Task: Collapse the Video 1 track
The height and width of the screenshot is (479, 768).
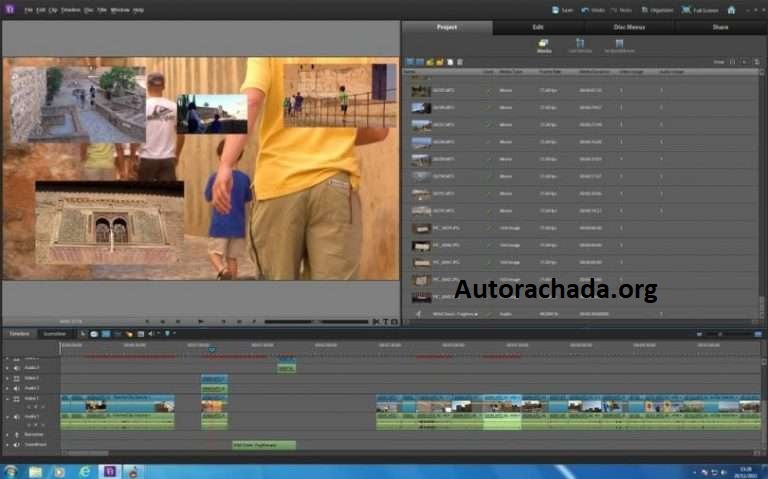Action: click(7, 399)
